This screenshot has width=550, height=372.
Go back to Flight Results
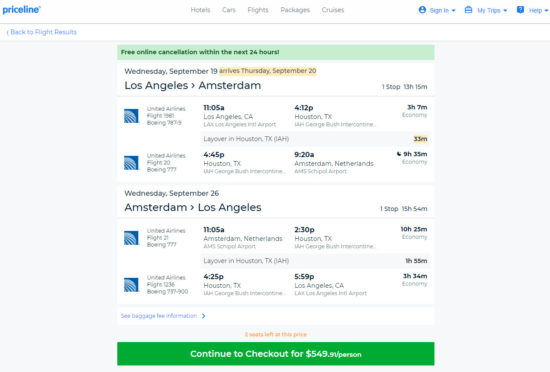[42, 32]
